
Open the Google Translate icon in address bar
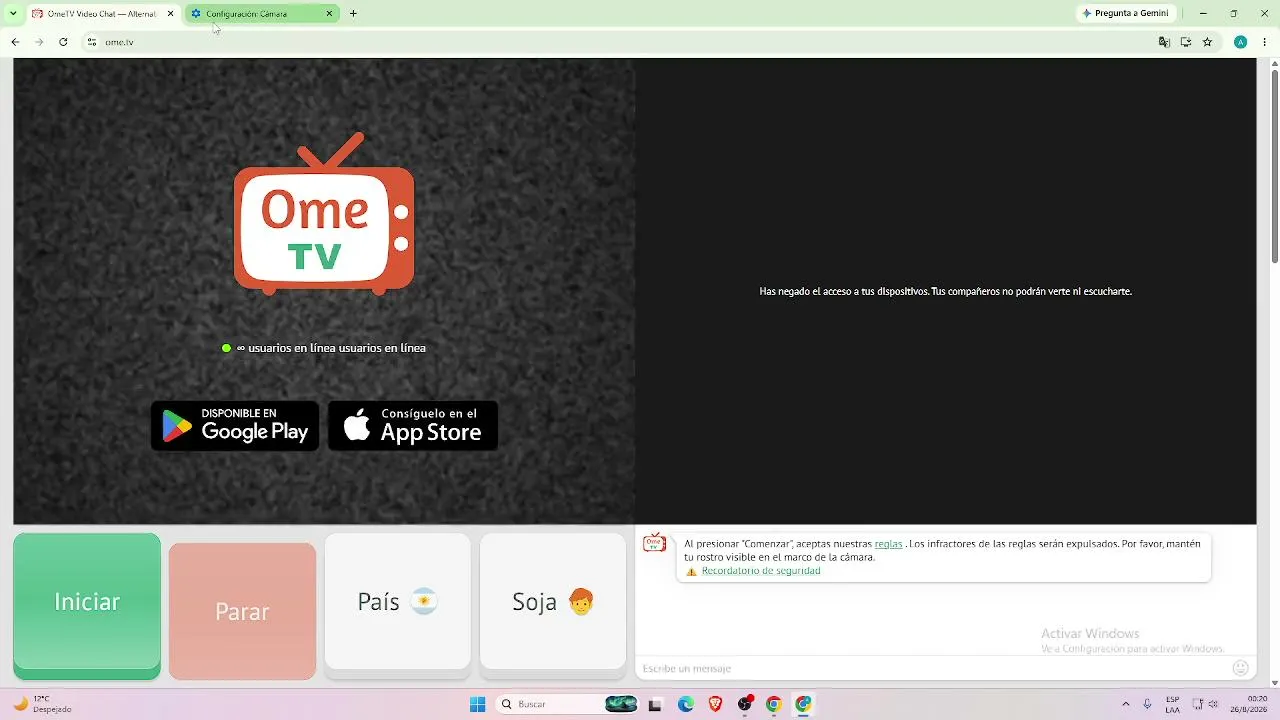point(1164,42)
